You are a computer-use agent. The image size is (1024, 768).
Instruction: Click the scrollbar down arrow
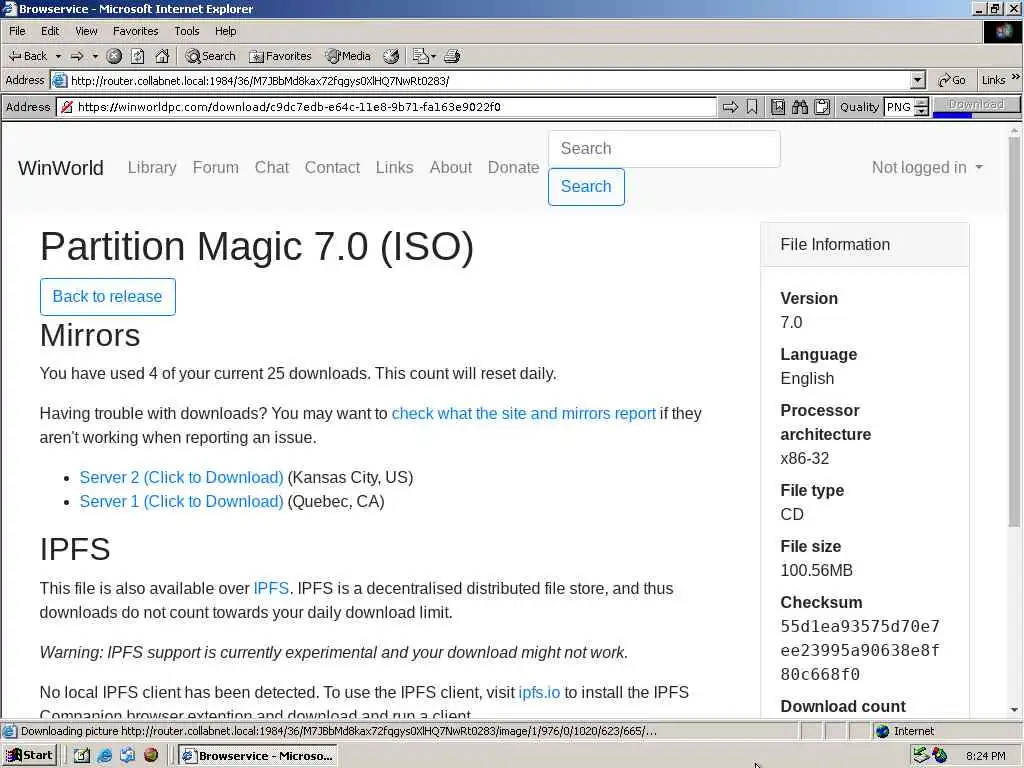[x=1014, y=710]
